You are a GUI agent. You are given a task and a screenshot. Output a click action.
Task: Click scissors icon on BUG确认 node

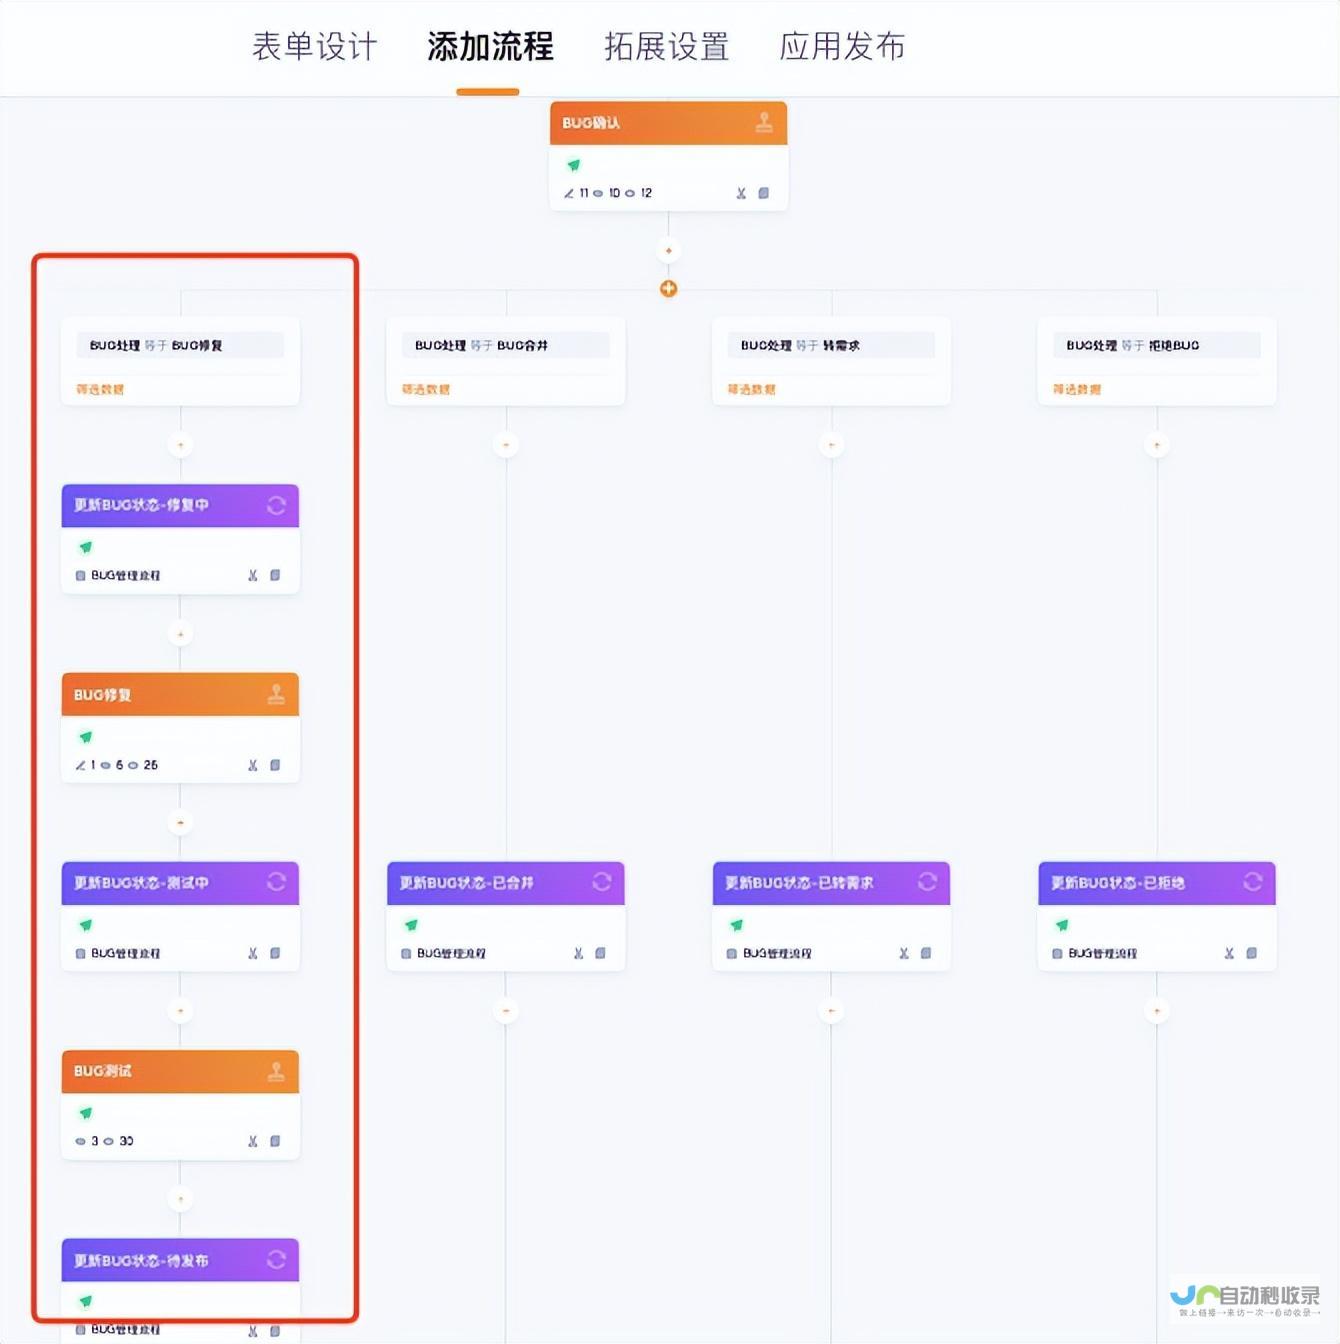click(x=741, y=193)
